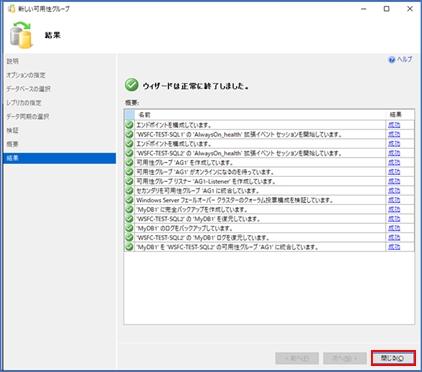Click the database wizard icon in header

pyautogui.click(x=21, y=35)
